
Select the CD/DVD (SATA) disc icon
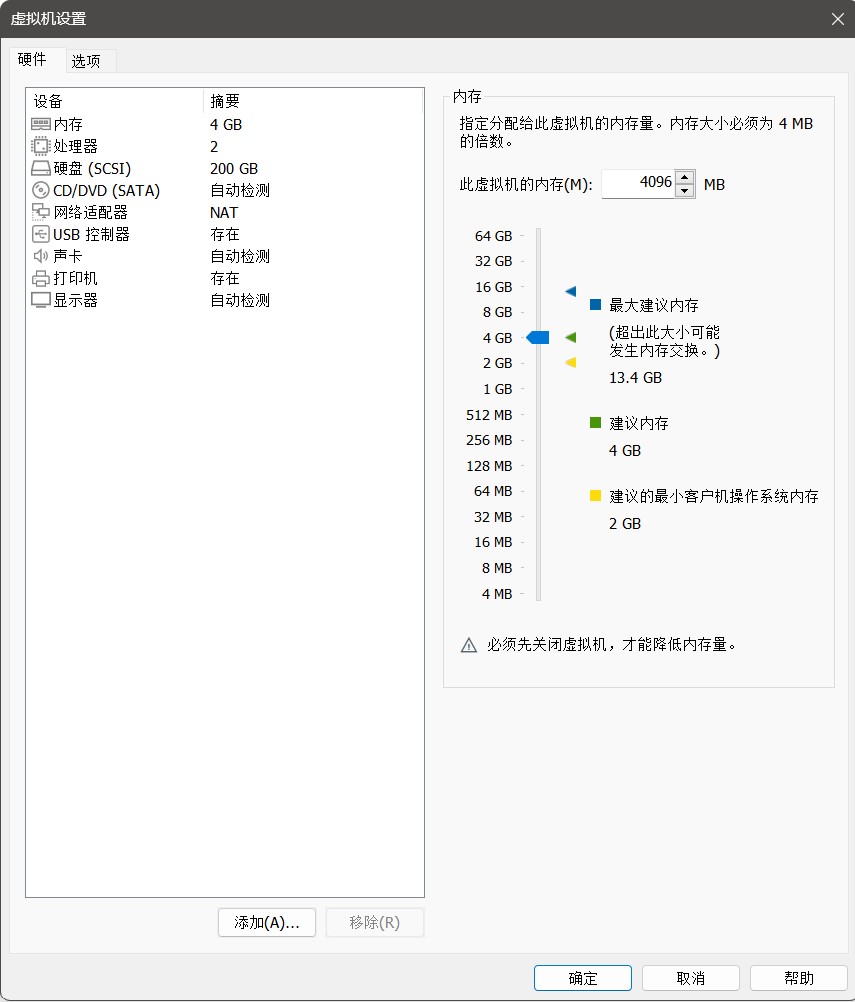point(41,190)
